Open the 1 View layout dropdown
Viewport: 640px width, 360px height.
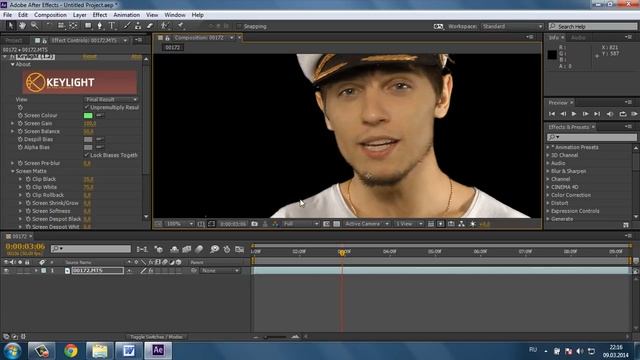pos(409,224)
